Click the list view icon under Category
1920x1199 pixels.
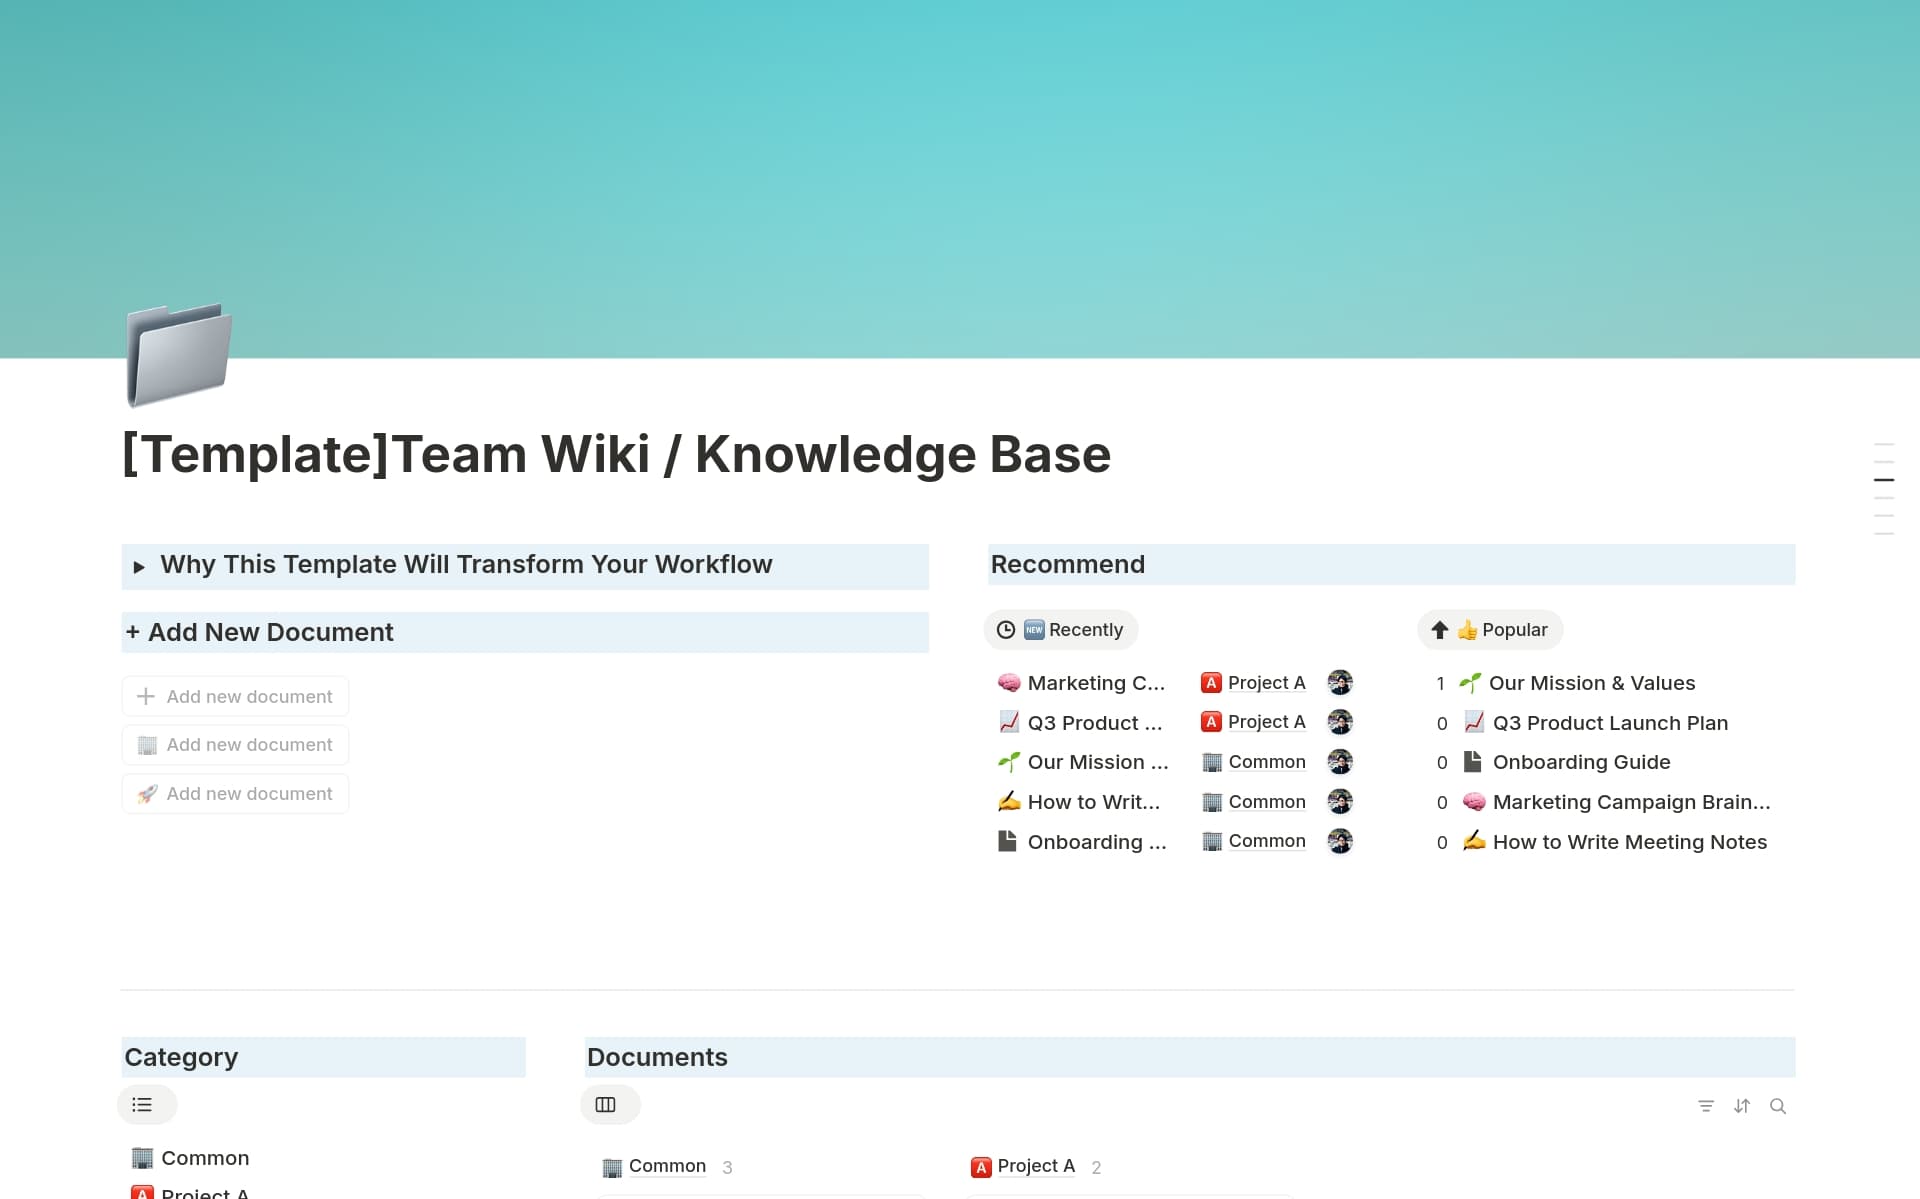pos(146,1104)
